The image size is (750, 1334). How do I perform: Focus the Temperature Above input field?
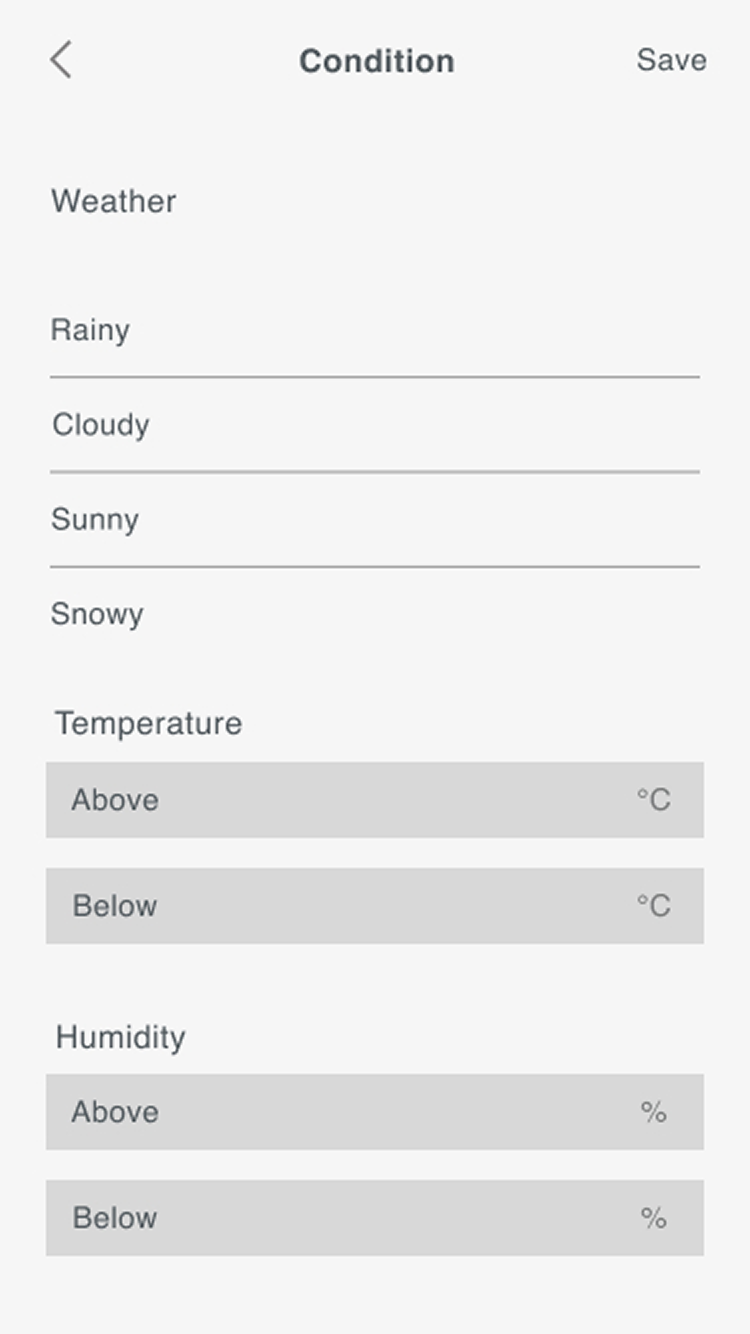click(x=340, y=800)
